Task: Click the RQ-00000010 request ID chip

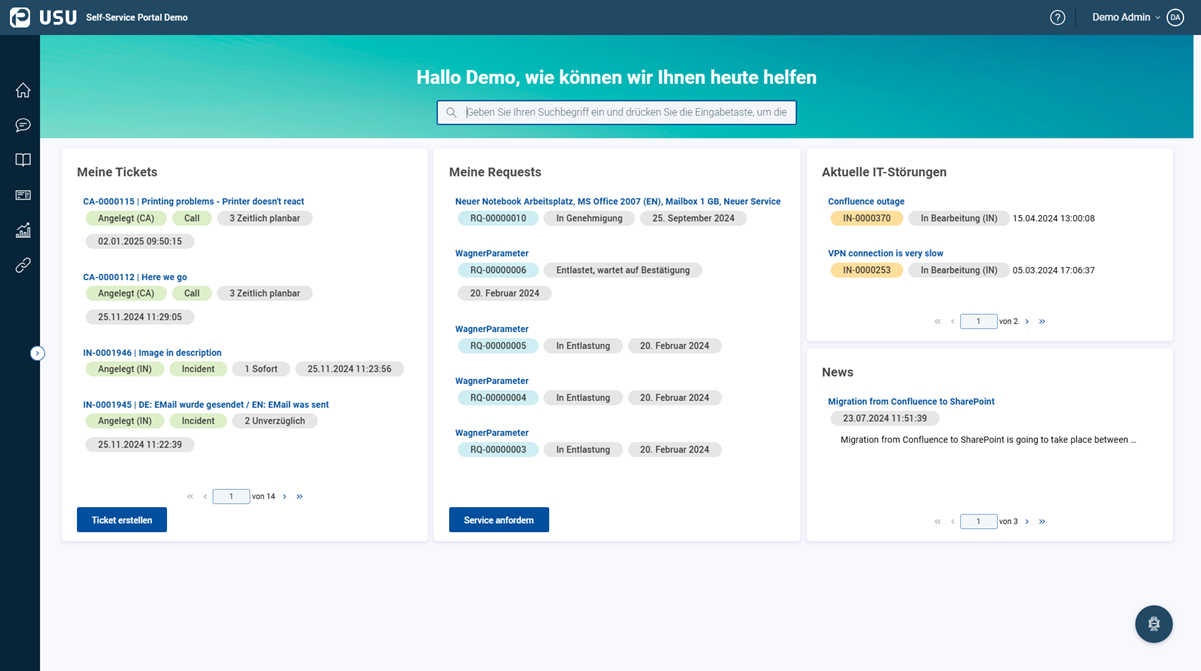Action: 498,218
